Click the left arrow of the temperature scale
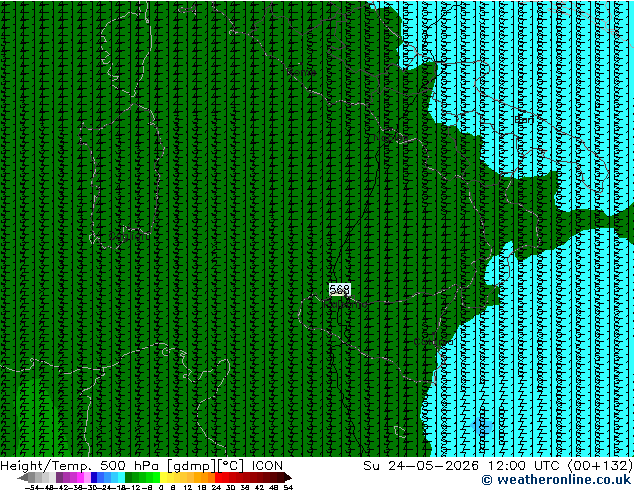634x490 pixels. 22,477
